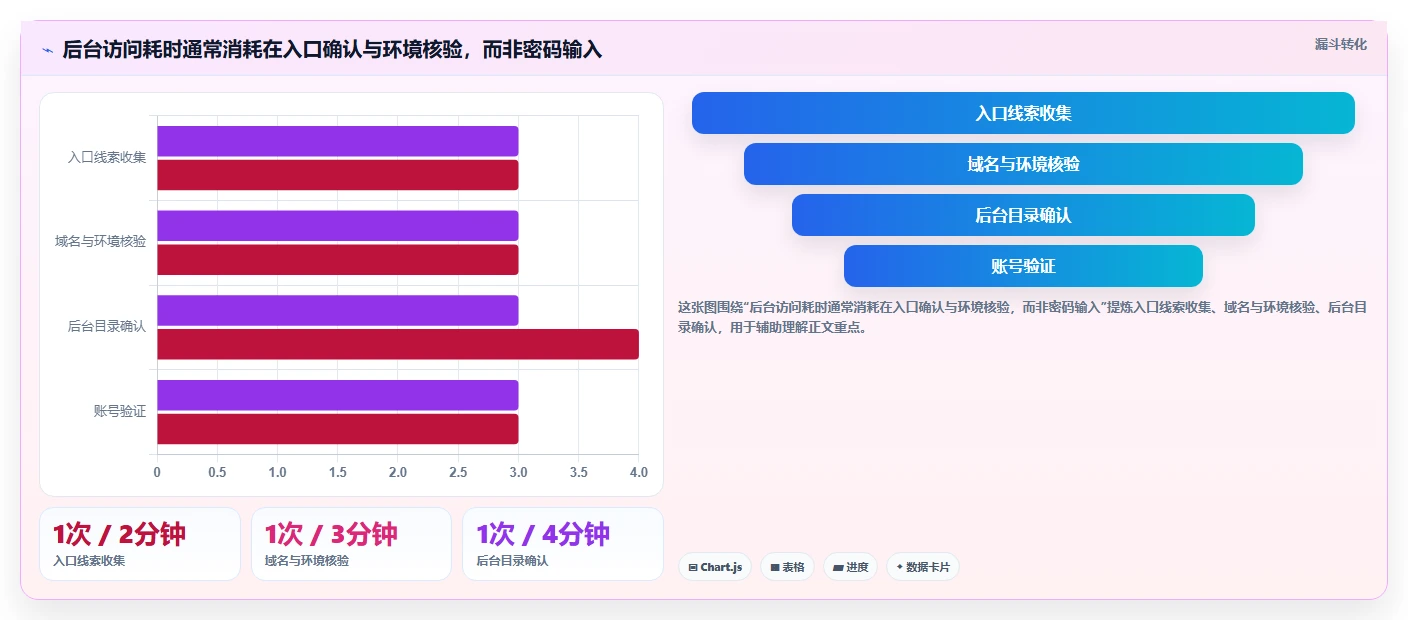This screenshot has height=620, width=1408.
Task: Click the 2.0 tick on the x-axis
Action: 398,472
